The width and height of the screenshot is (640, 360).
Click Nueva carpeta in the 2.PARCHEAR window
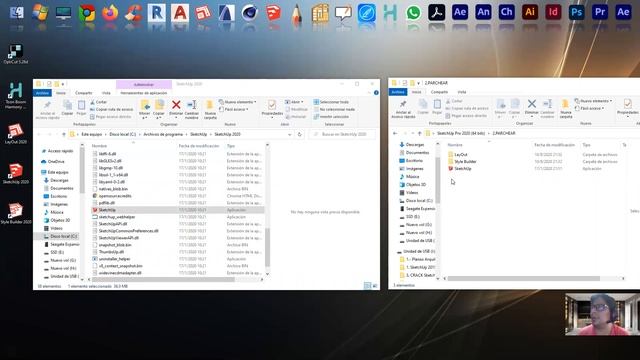566,109
